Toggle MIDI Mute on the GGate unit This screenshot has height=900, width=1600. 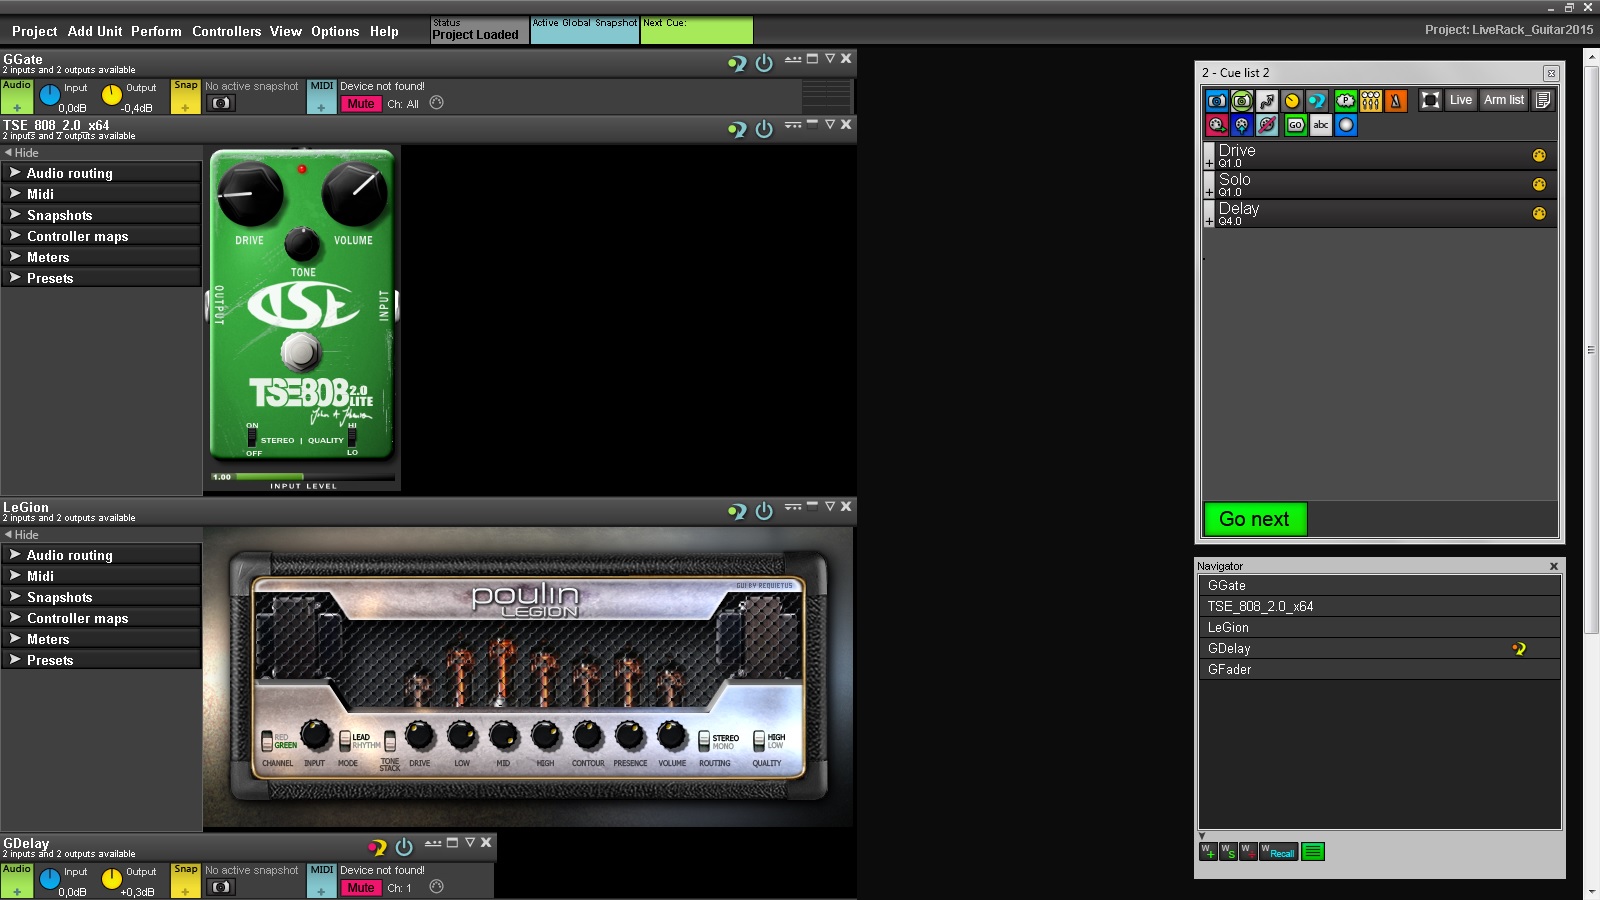(x=360, y=104)
